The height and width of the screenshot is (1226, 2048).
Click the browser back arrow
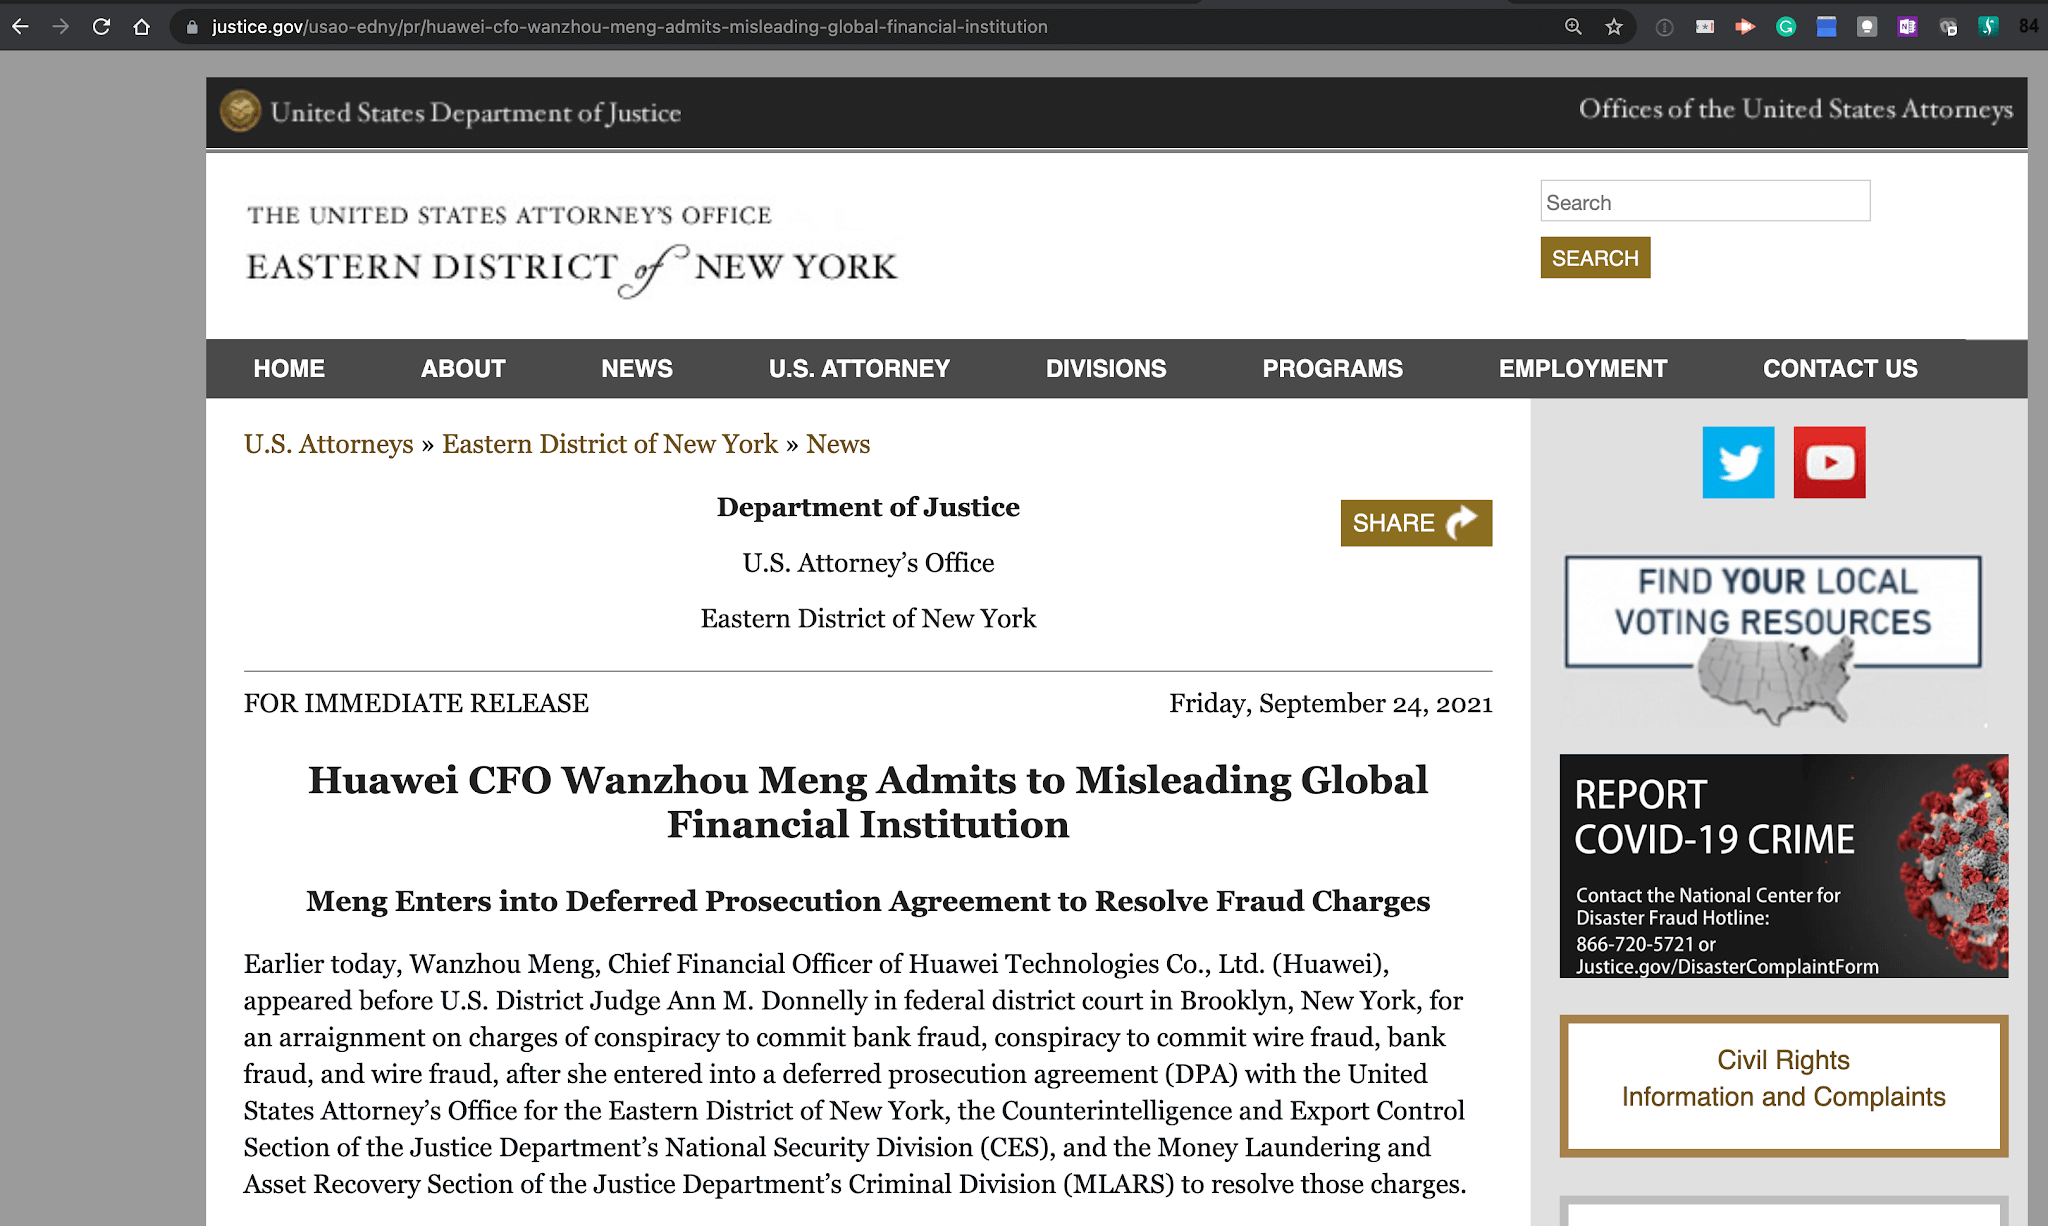pos(20,27)
